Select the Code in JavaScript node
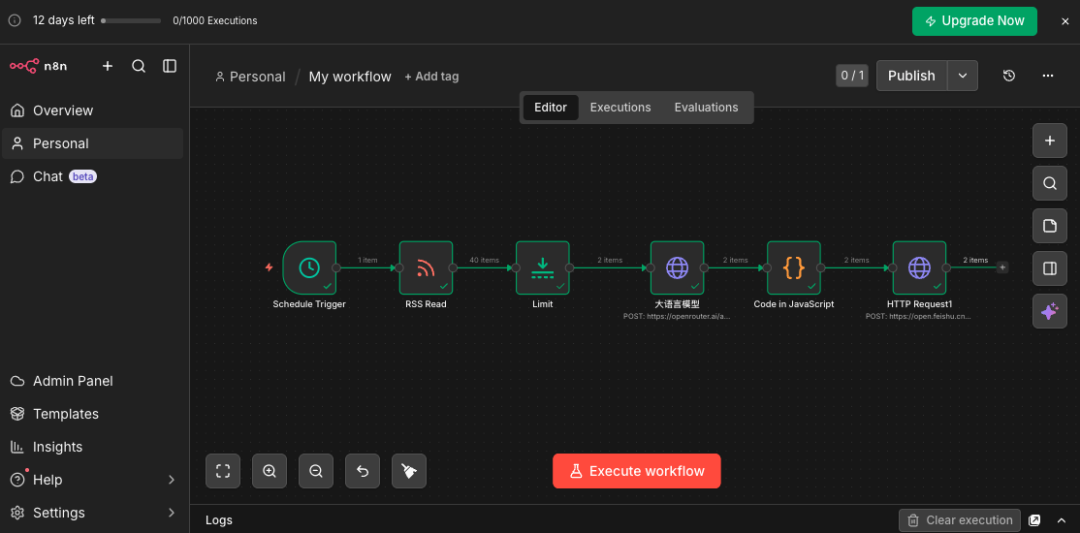This screenshot has height=533, width=1080. coord(793,268)
